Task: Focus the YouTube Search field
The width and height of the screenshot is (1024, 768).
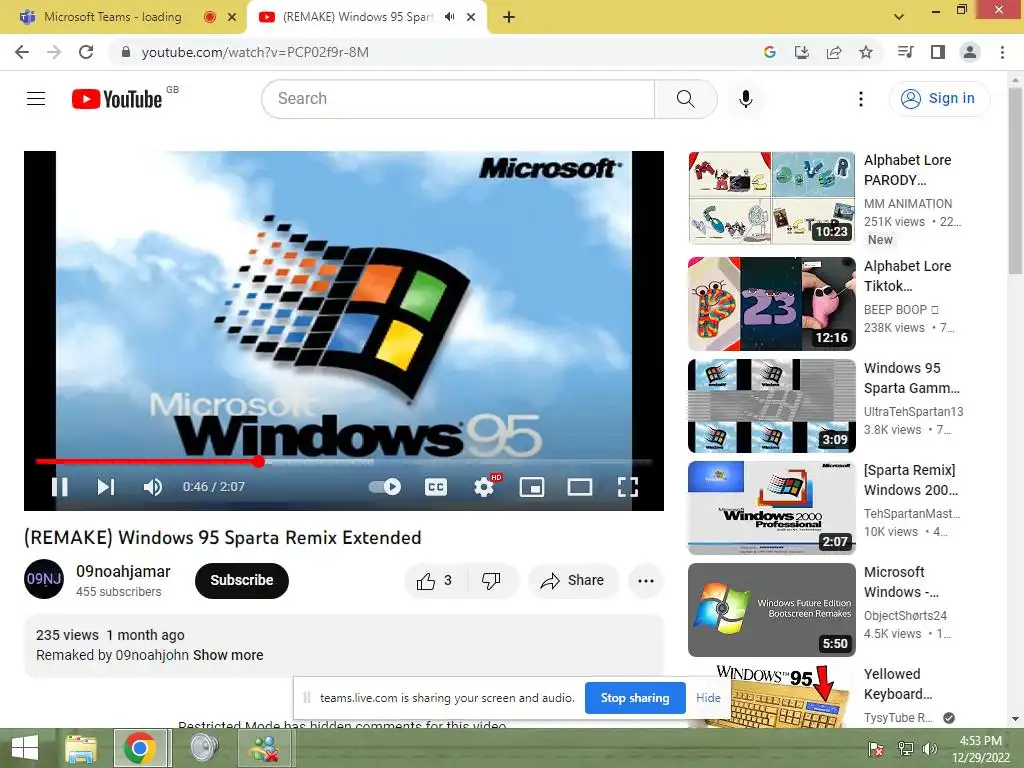Action: click(x=458, y=99)
